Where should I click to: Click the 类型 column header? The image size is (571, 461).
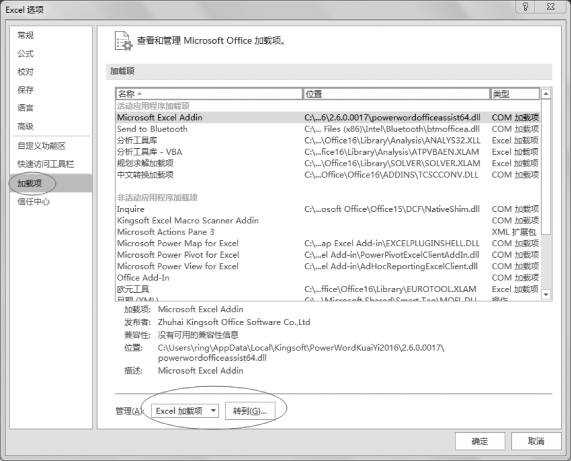tap(515, 94)
